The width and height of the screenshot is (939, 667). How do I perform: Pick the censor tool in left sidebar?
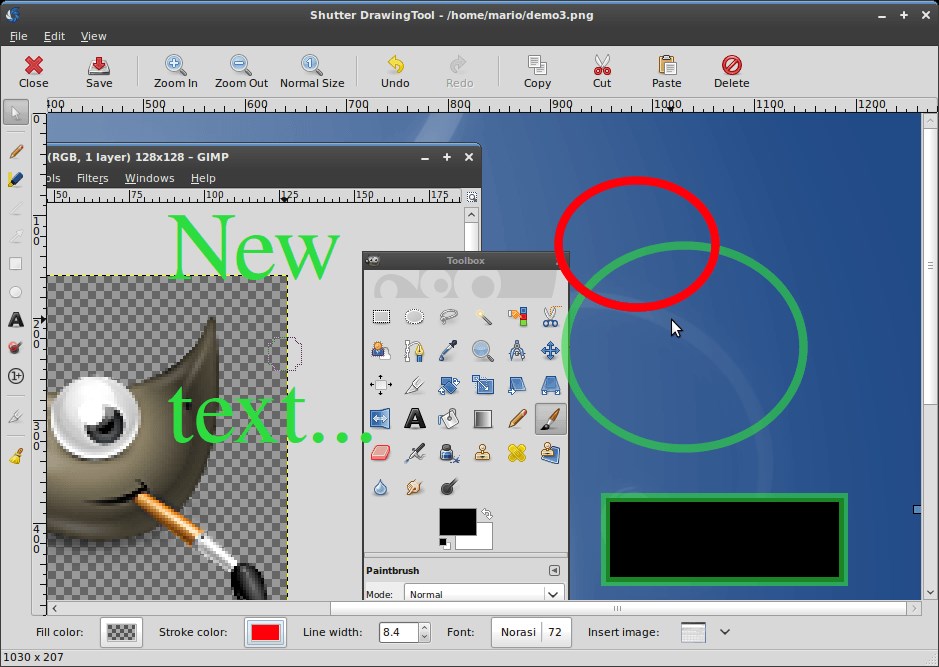pos(16,347)
